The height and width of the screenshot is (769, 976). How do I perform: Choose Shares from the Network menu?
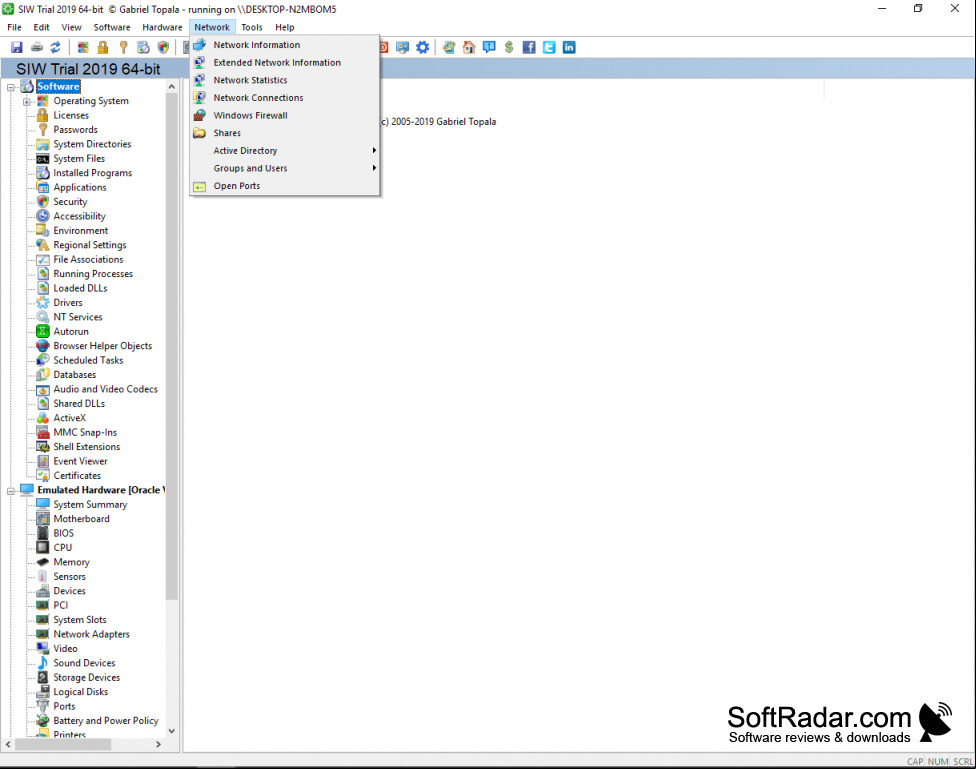(284, 133)
